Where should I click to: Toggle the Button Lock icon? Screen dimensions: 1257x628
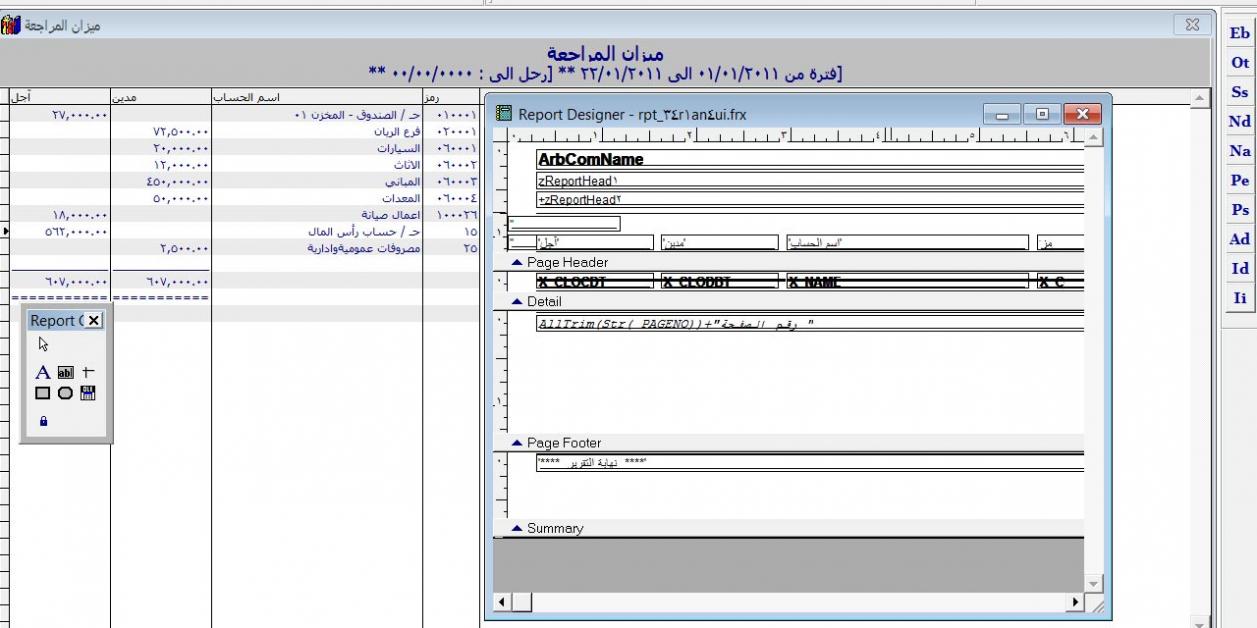[43, 422]
